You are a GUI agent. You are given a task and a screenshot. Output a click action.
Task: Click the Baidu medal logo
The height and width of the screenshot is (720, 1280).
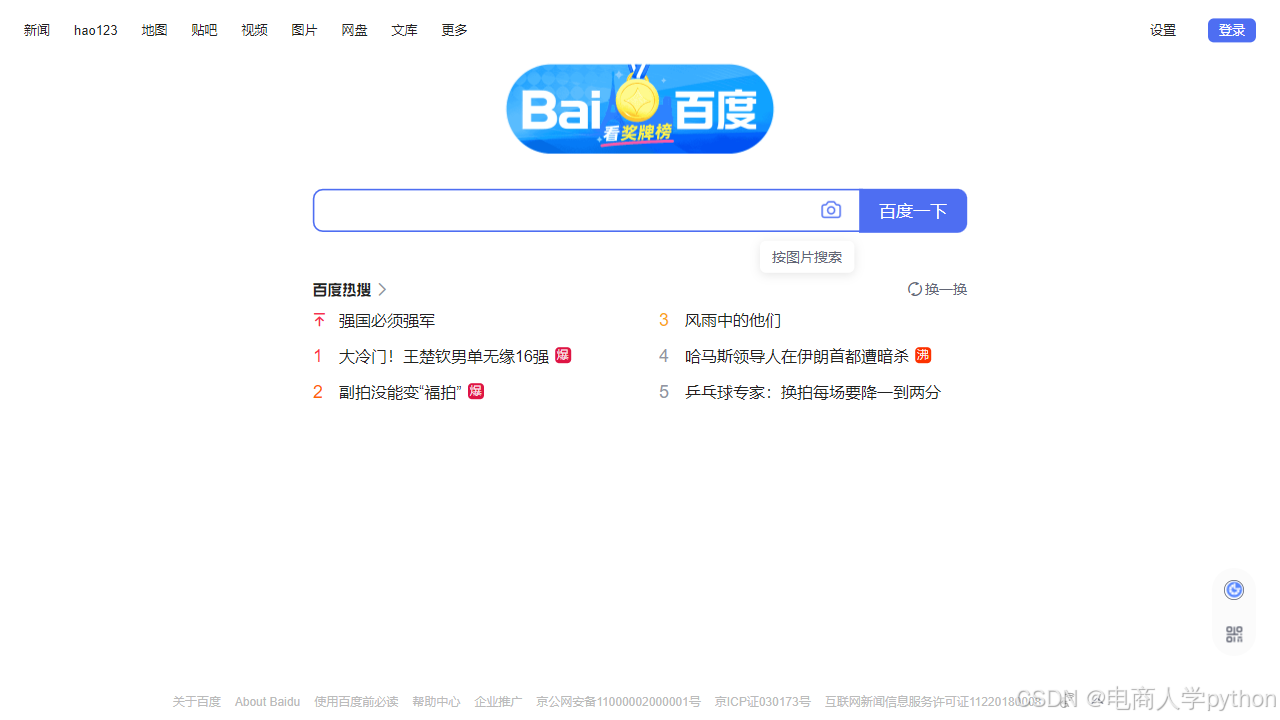pos(640,108)
